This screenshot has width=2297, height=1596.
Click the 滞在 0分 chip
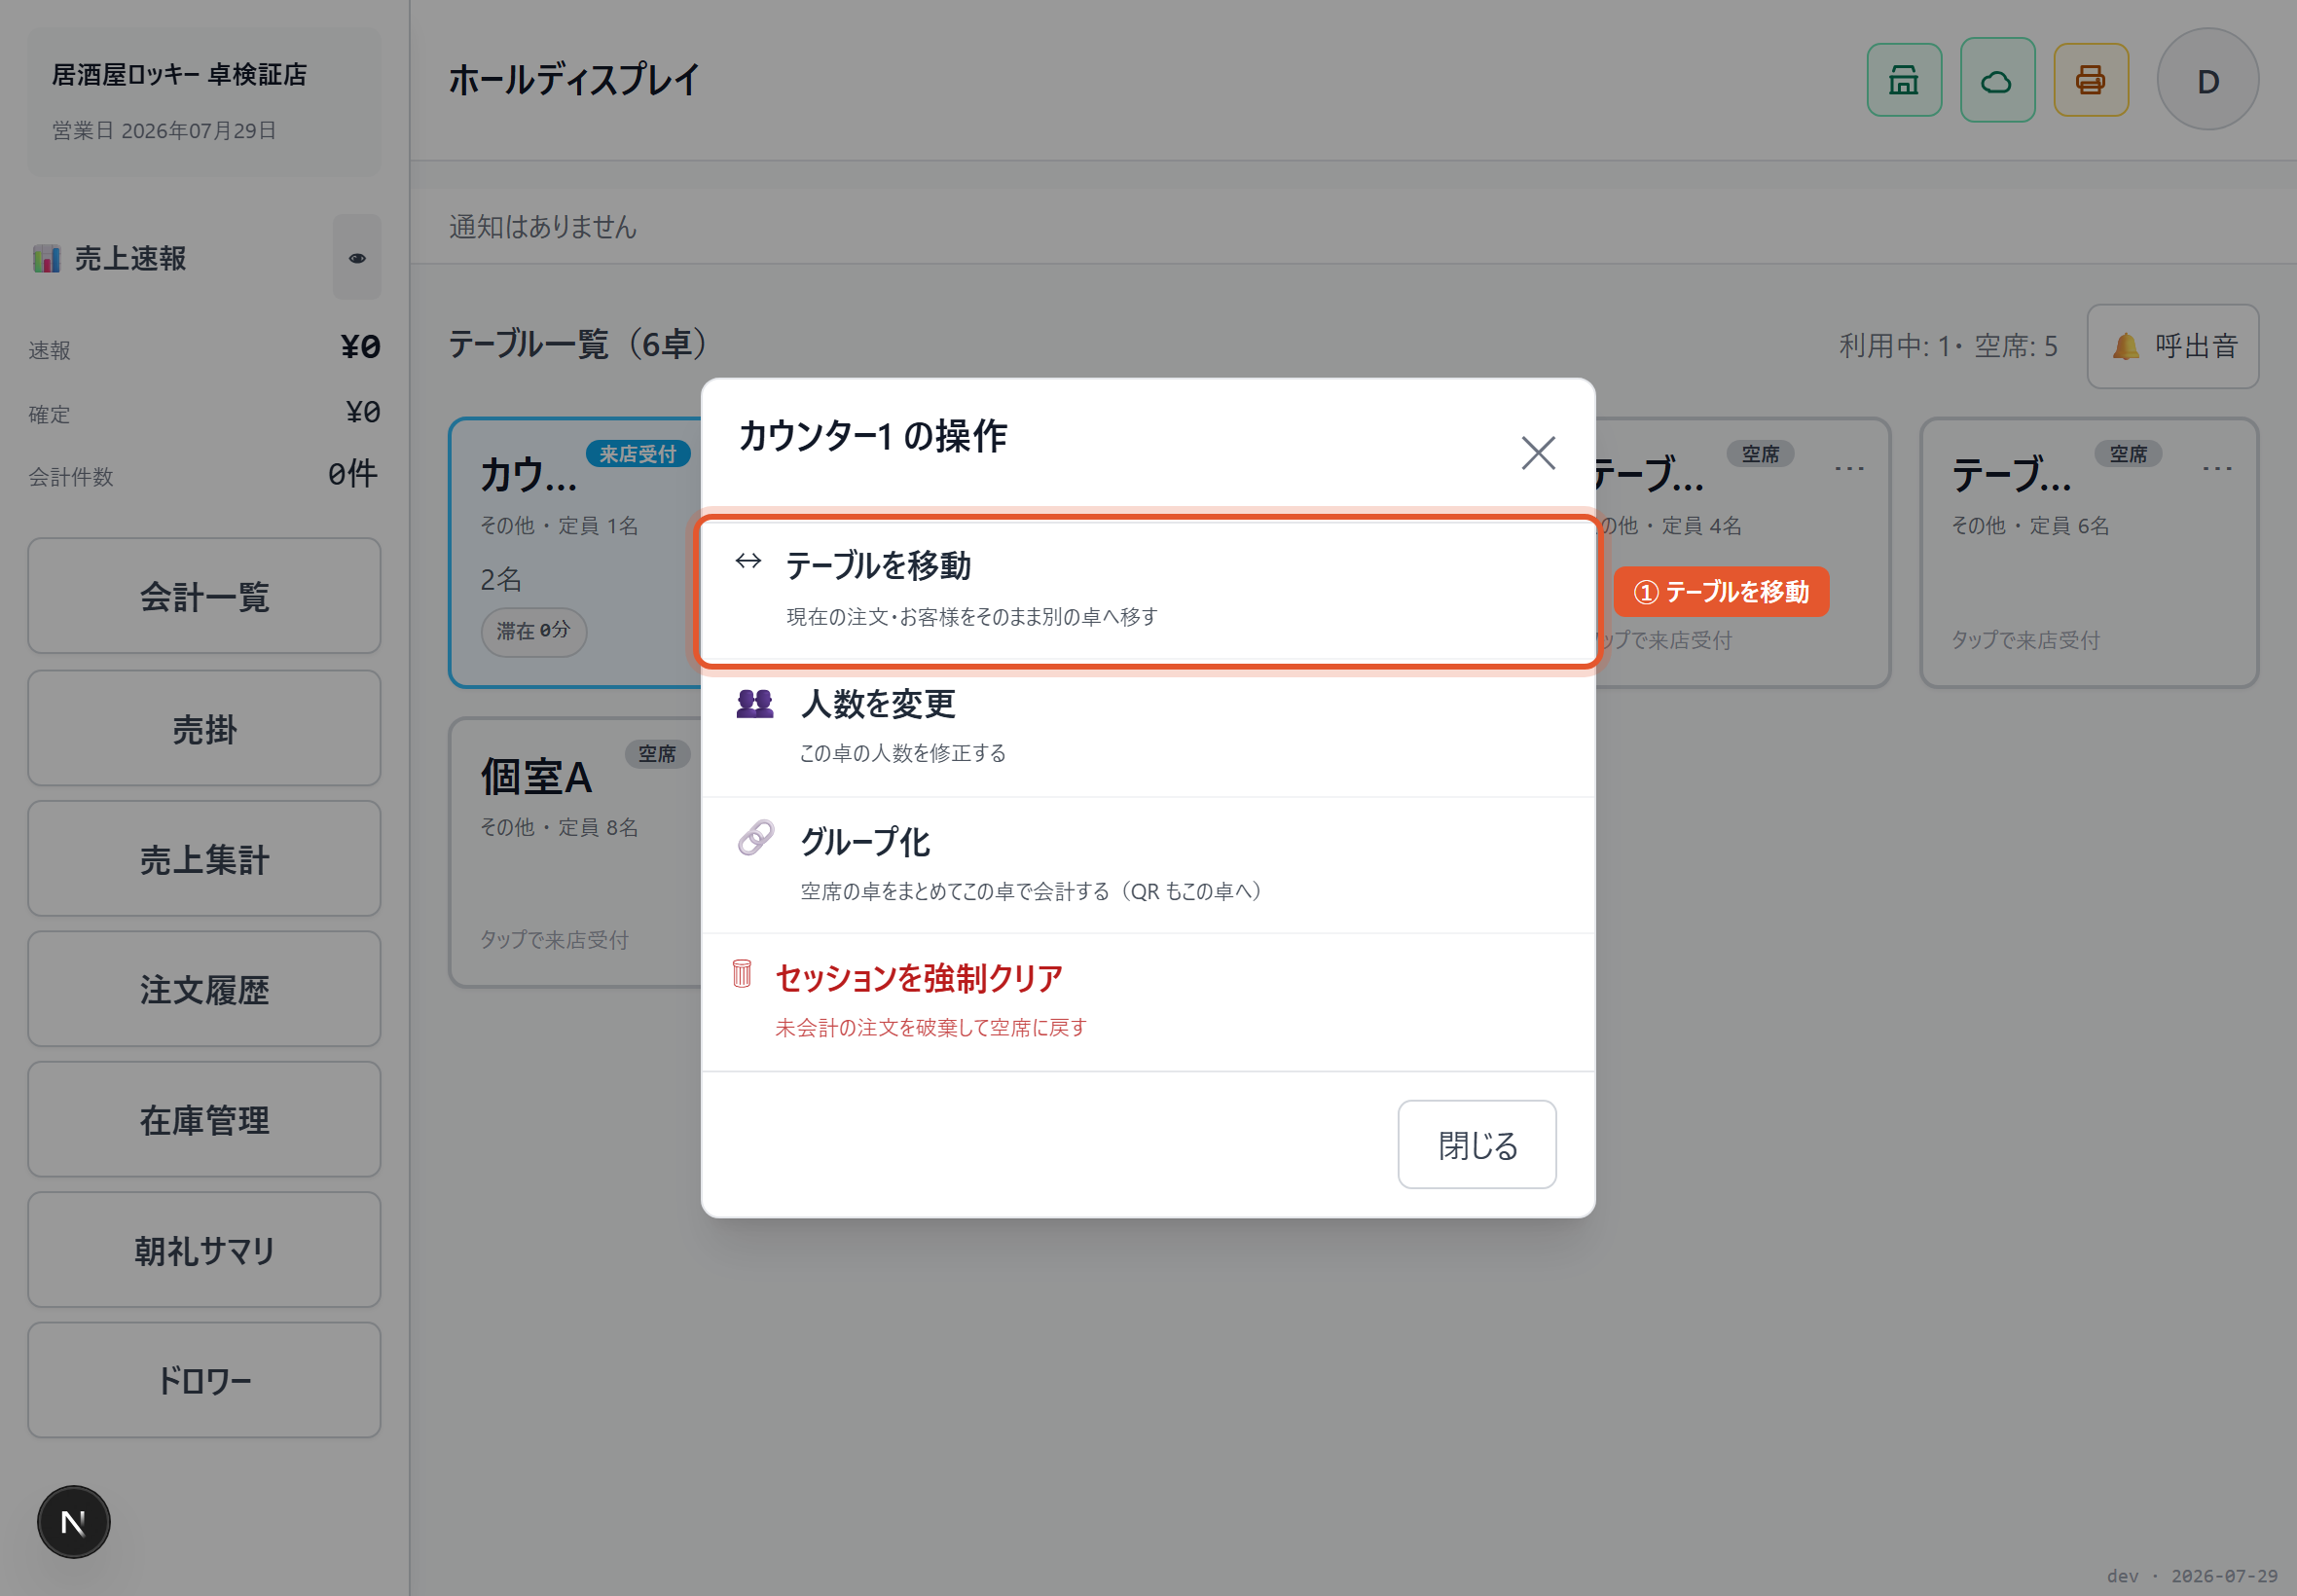point(533,631)
